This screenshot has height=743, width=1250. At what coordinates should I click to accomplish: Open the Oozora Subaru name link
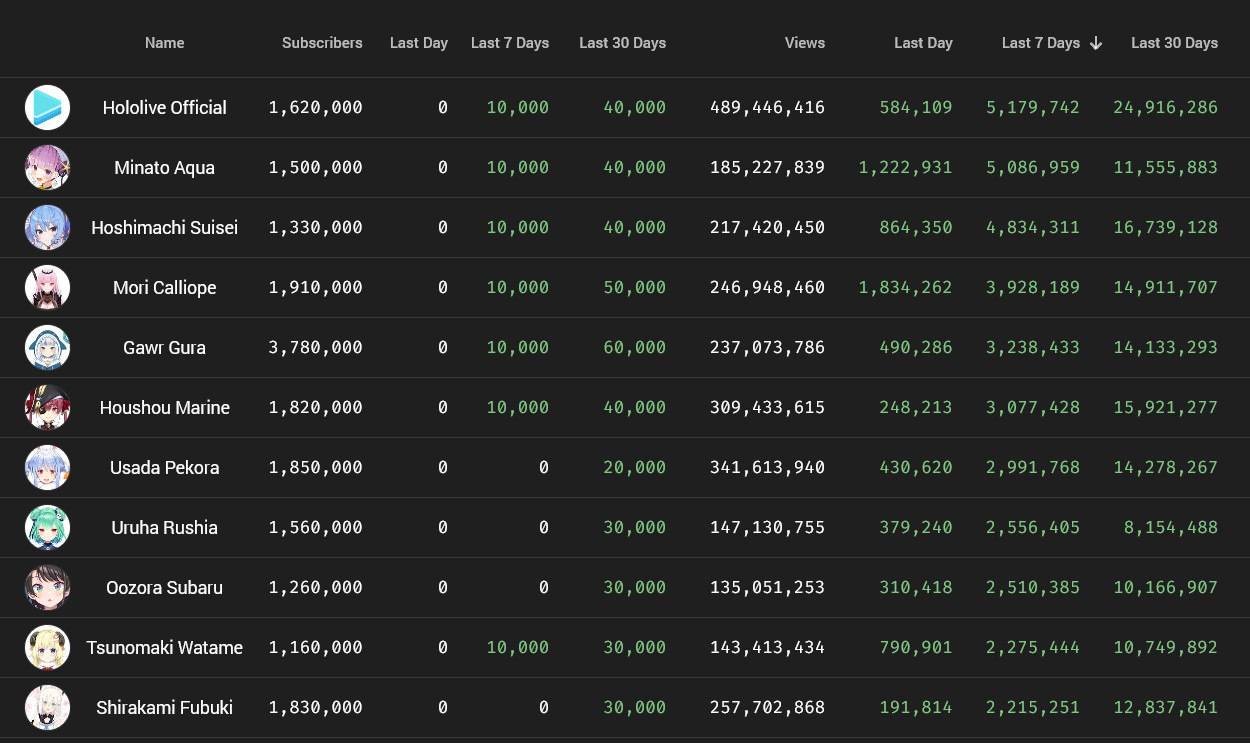click(x=165, y=587)
